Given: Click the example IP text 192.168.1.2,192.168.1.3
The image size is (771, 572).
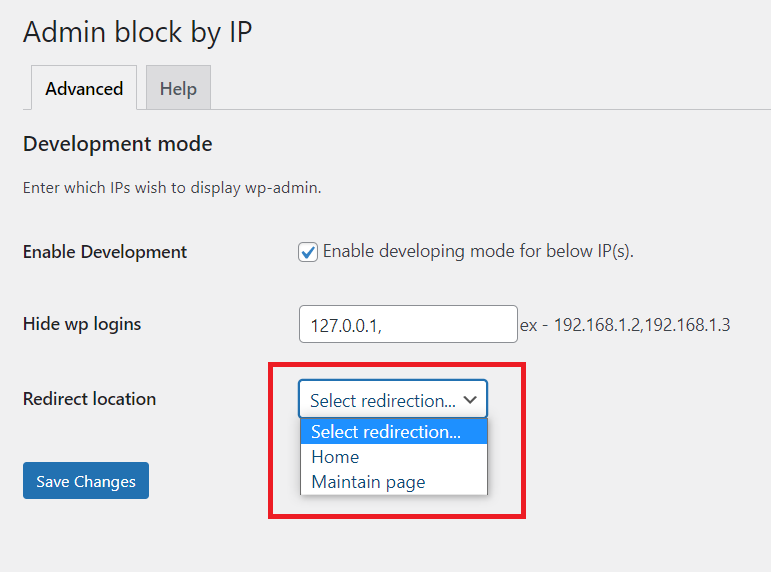Looking at the screenshot, I should 642,325.
